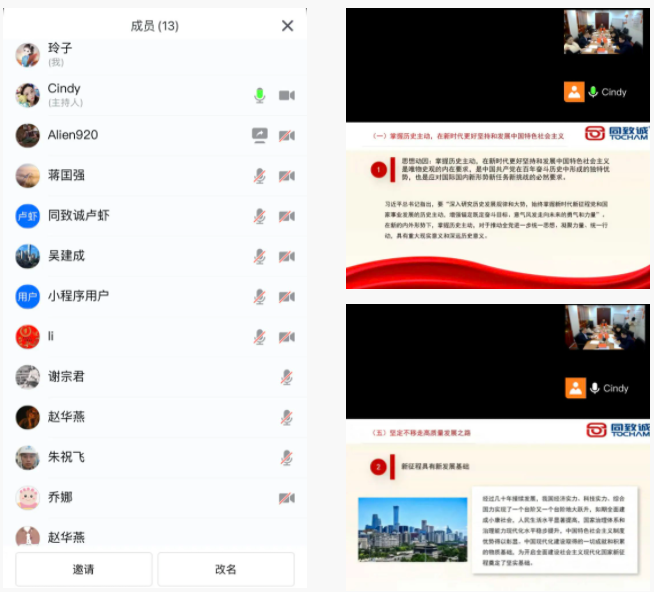Screen dimensions: 654x592
Task: Toggle microphone for 小程序用户
Action: point(259,296)
